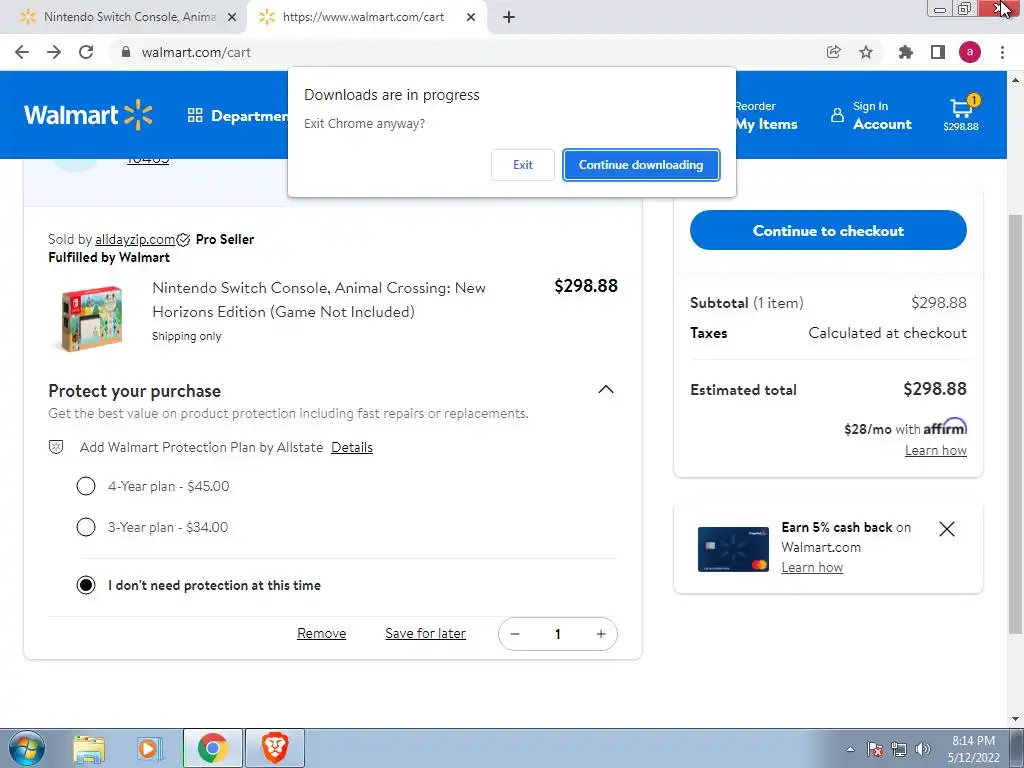
Task: Open Reorder My Items
Action: coord(766,116)
